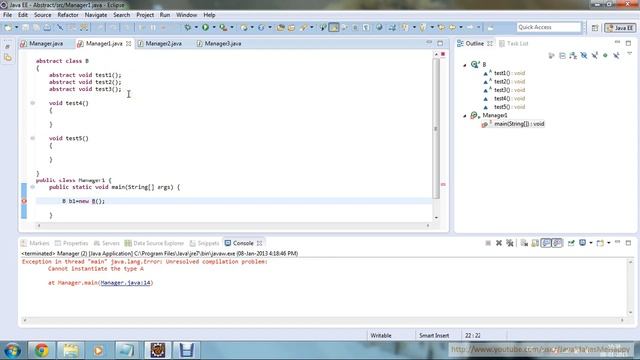Click the Remove All Terminated Launches icon

[509, 243]
